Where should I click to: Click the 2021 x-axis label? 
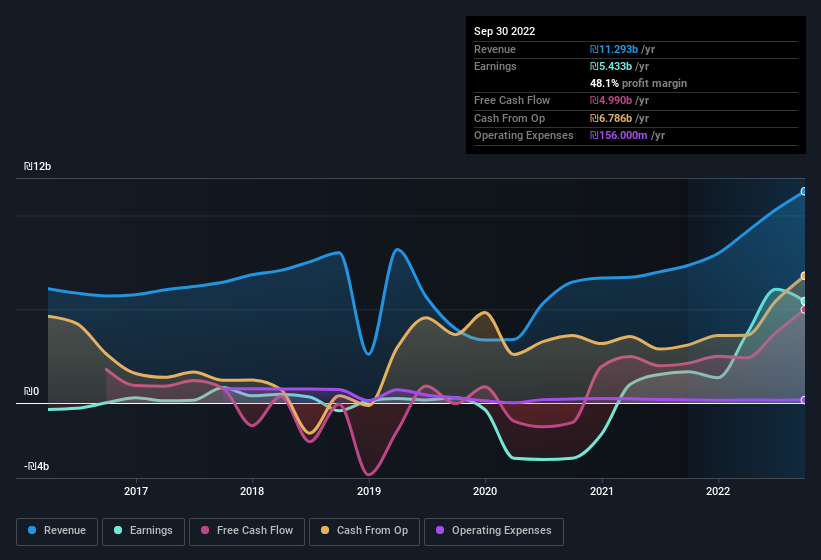tap(602, 491)
